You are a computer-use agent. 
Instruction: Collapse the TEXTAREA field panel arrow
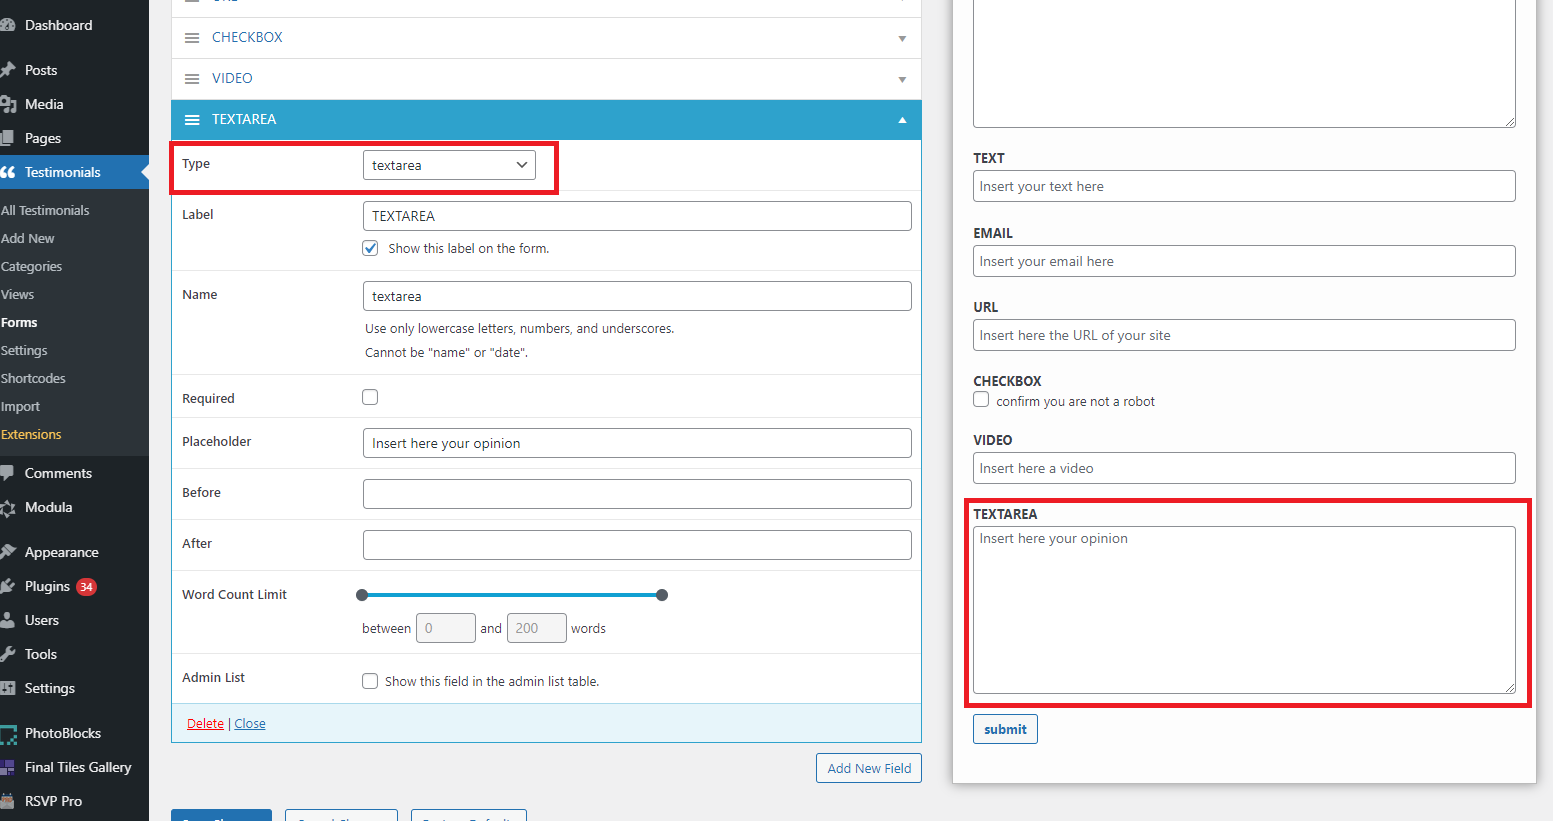coord(902,120)
